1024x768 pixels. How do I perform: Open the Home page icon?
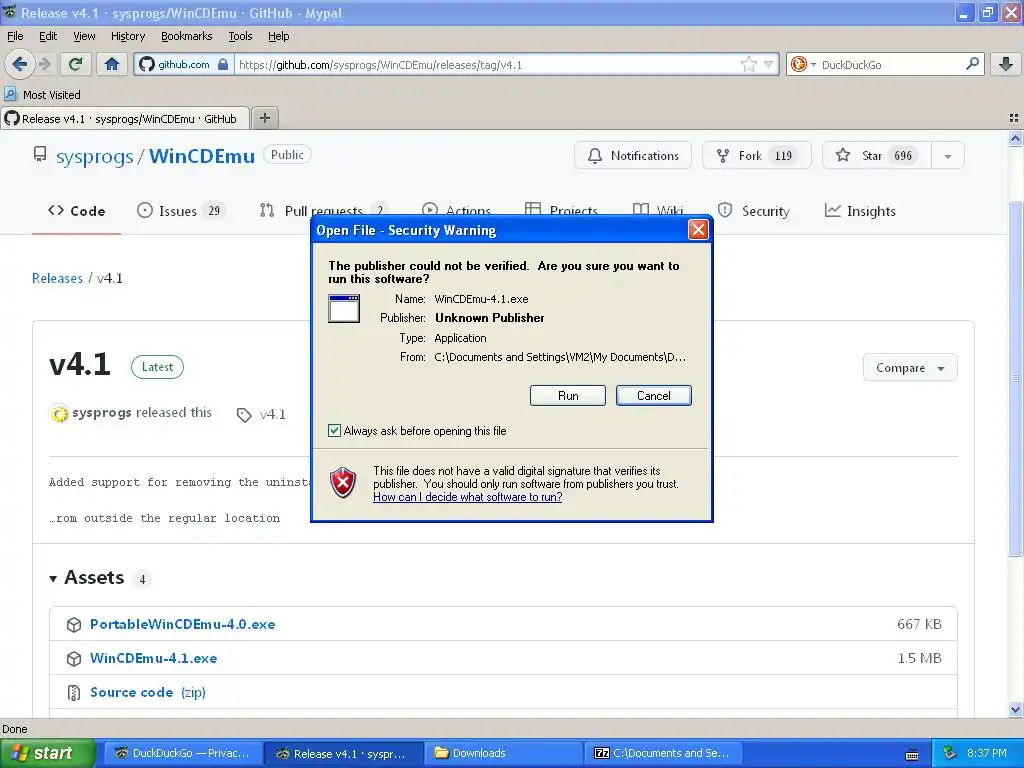[112, 64]
